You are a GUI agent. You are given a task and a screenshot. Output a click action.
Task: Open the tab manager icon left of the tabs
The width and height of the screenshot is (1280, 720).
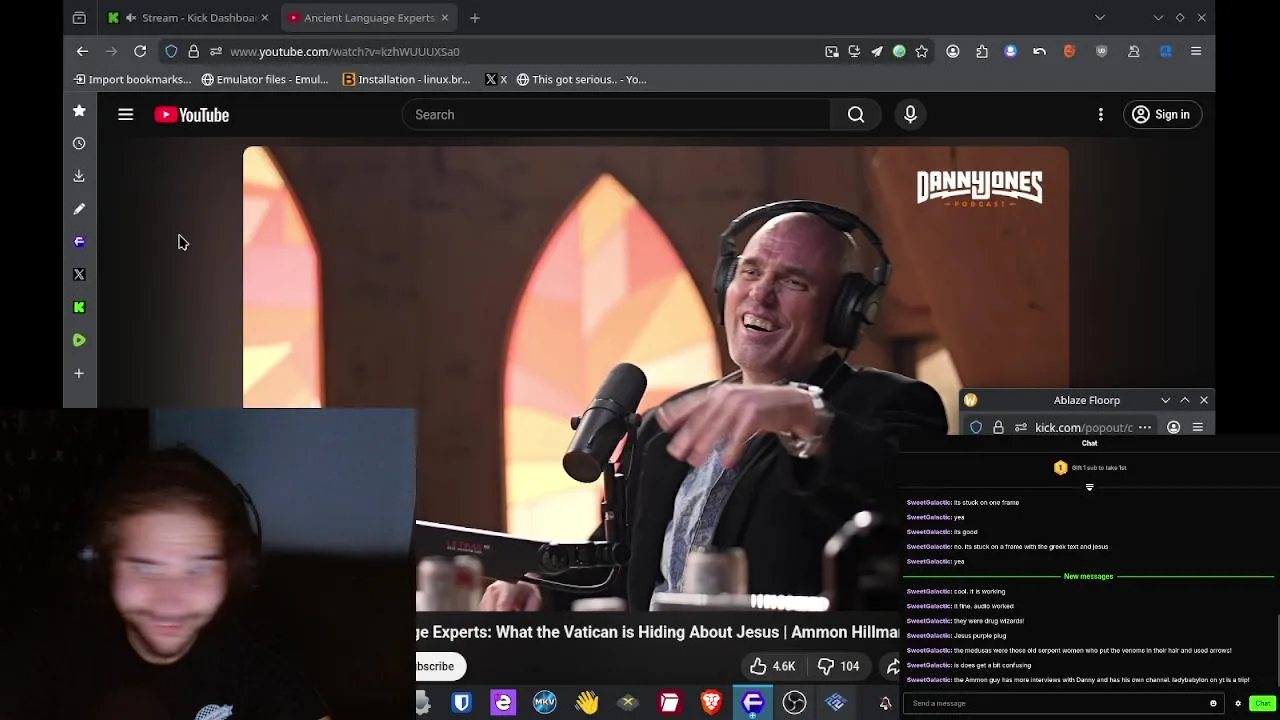pyautogui.click(x=79, y=17)
